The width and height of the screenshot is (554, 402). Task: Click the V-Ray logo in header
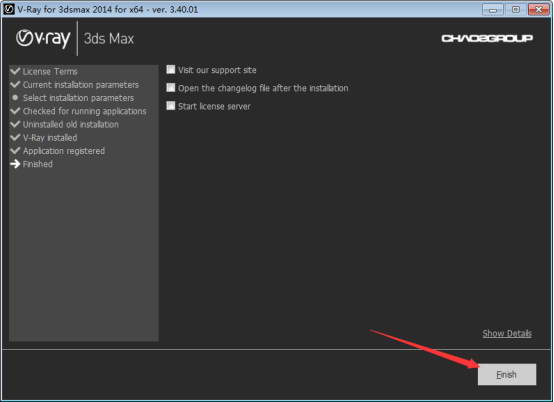click(43, 38)
